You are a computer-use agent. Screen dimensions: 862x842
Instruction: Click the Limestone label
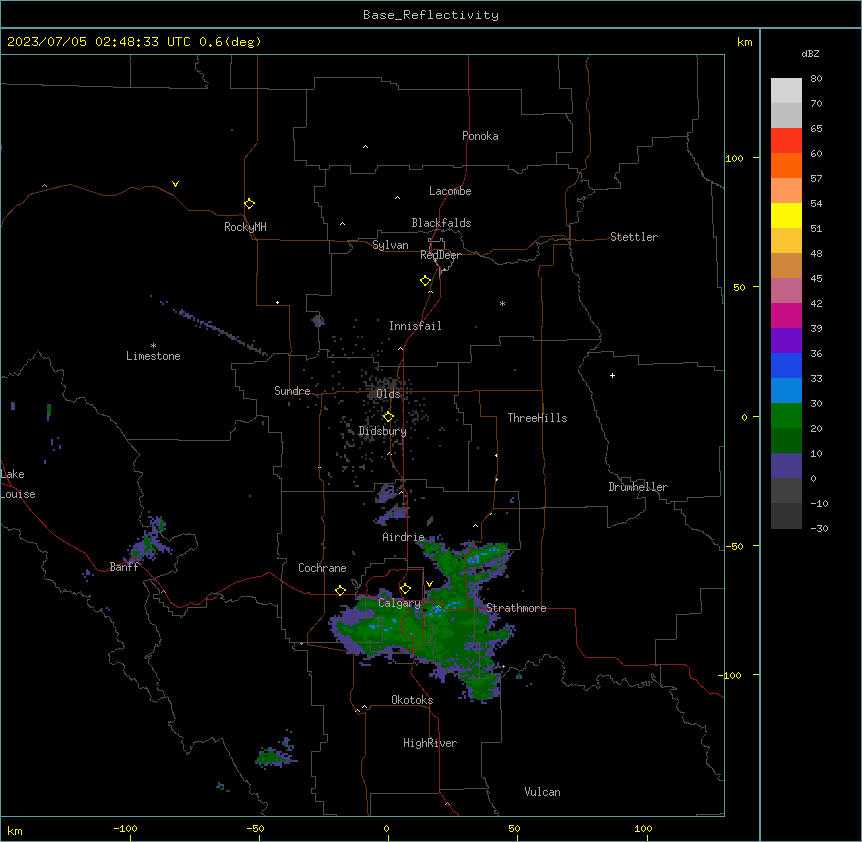click(x=153, y=356)
